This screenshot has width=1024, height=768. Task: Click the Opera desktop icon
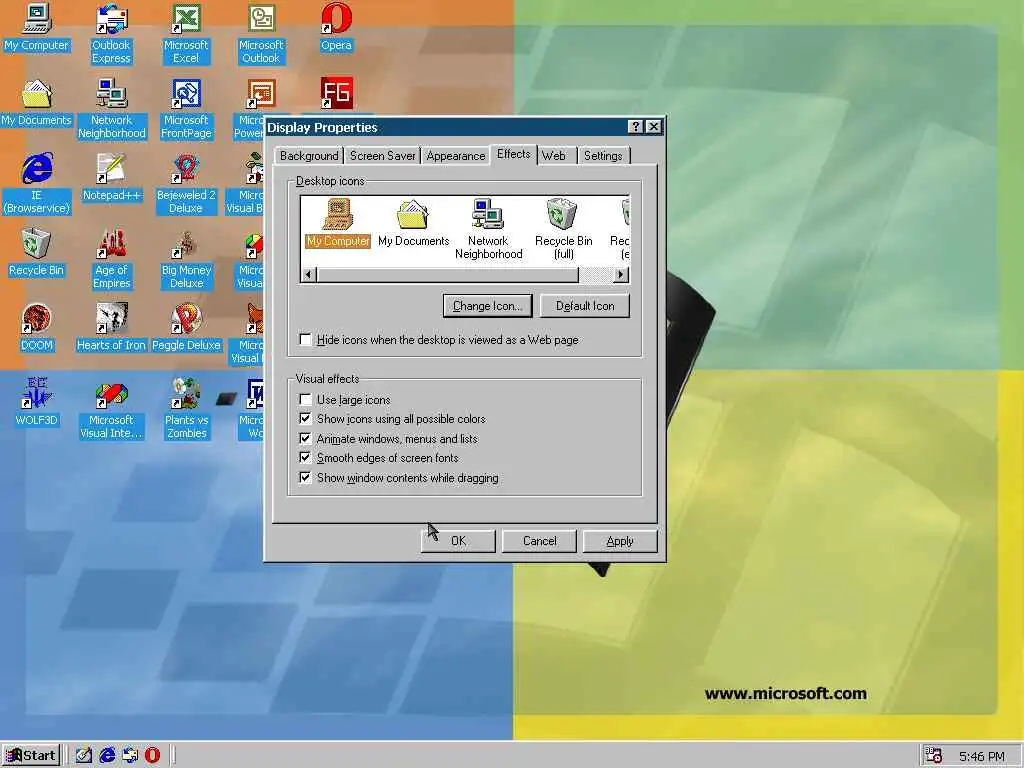pos(336,28)
